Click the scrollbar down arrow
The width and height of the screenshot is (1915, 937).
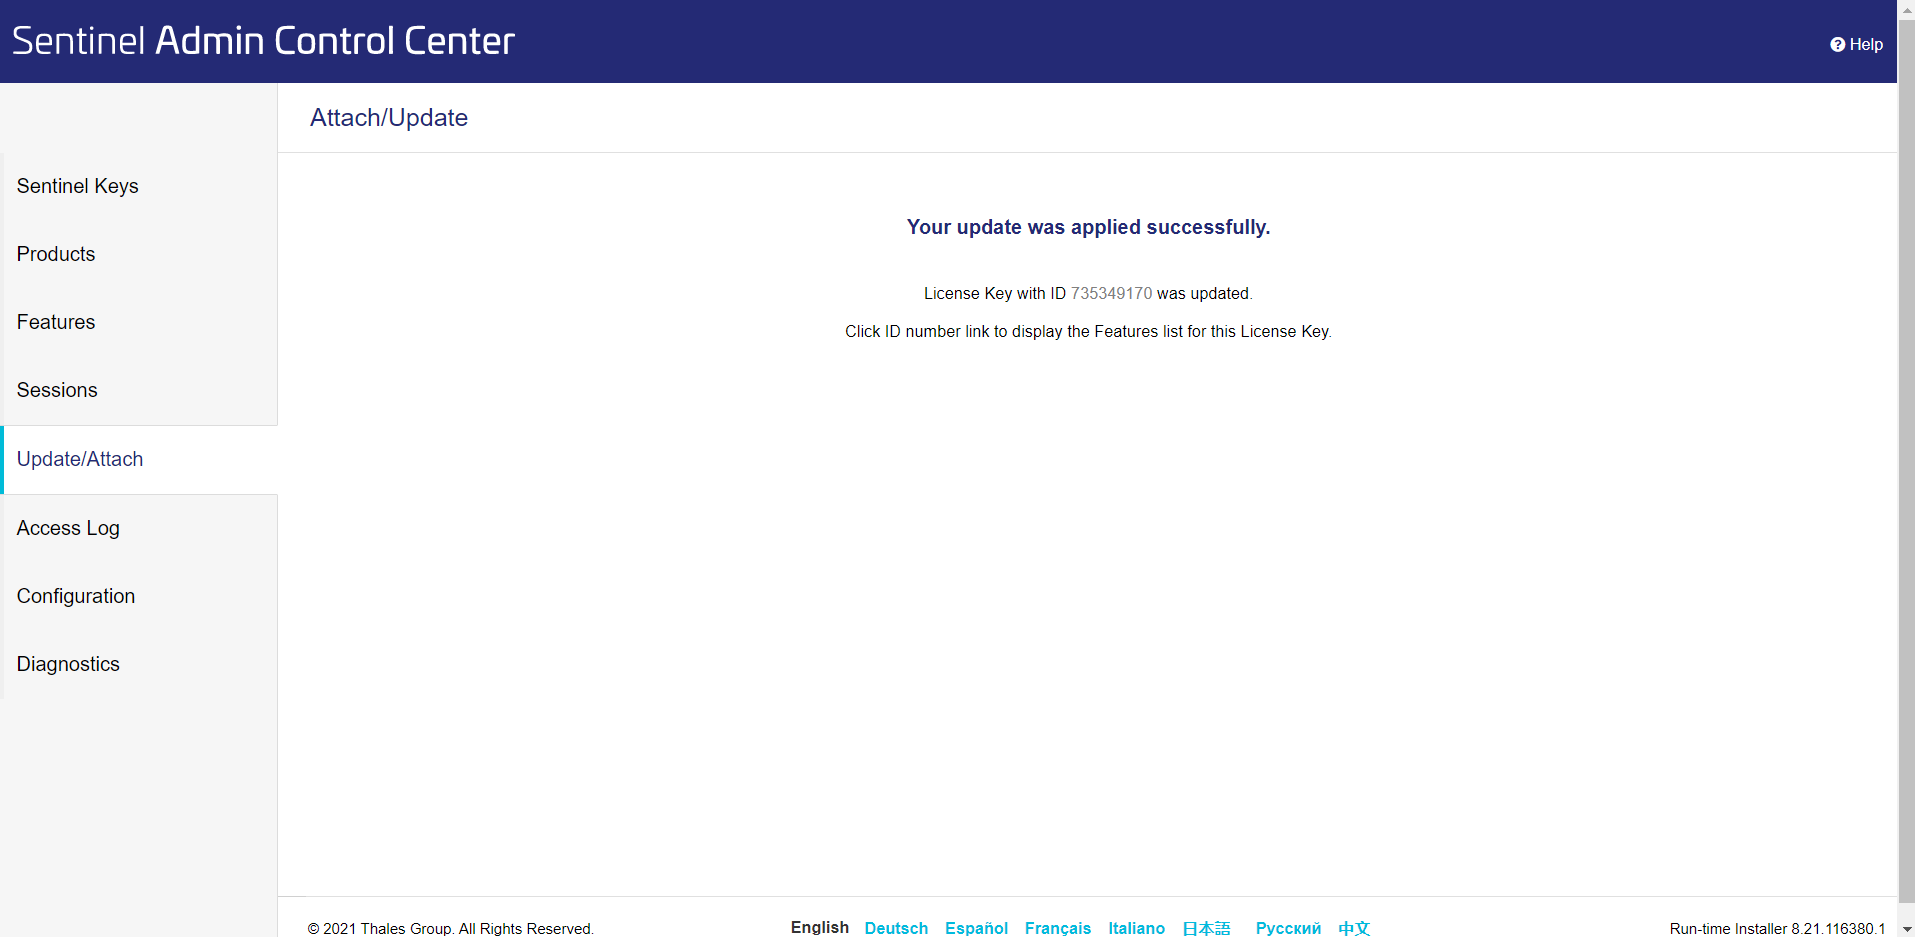(1906, 929)
